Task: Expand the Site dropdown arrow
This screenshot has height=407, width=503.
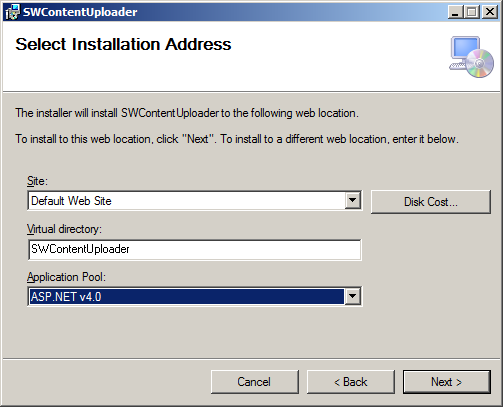Action: tap(352, 201)
